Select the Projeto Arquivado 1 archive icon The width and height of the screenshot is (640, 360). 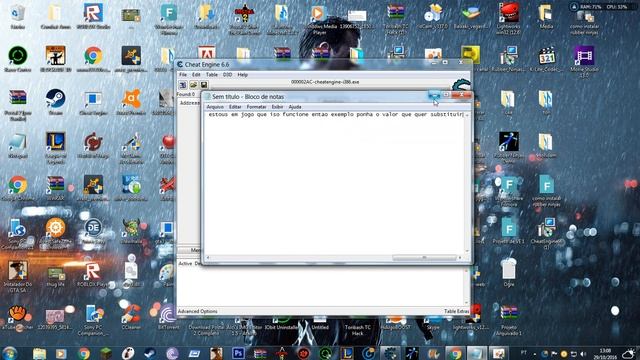(509, 320)
